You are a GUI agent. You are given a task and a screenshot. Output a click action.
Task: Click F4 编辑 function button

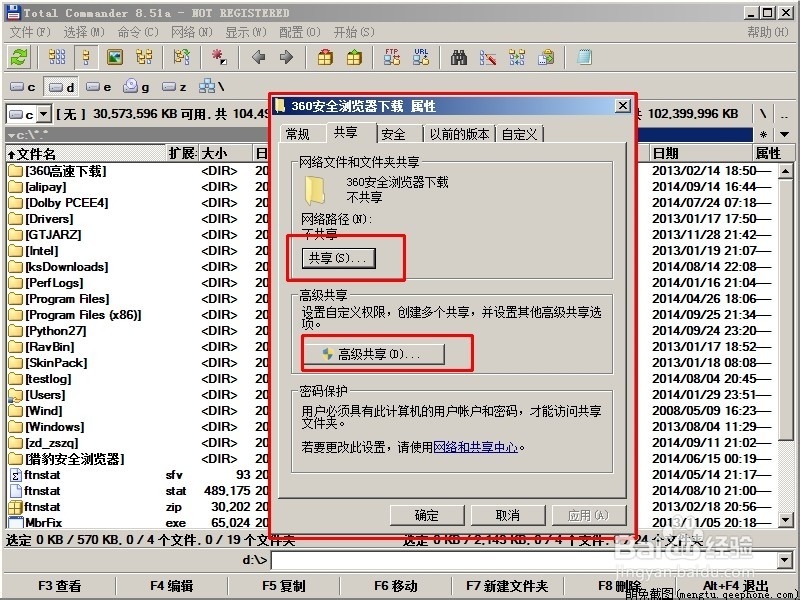click(171, 586)
